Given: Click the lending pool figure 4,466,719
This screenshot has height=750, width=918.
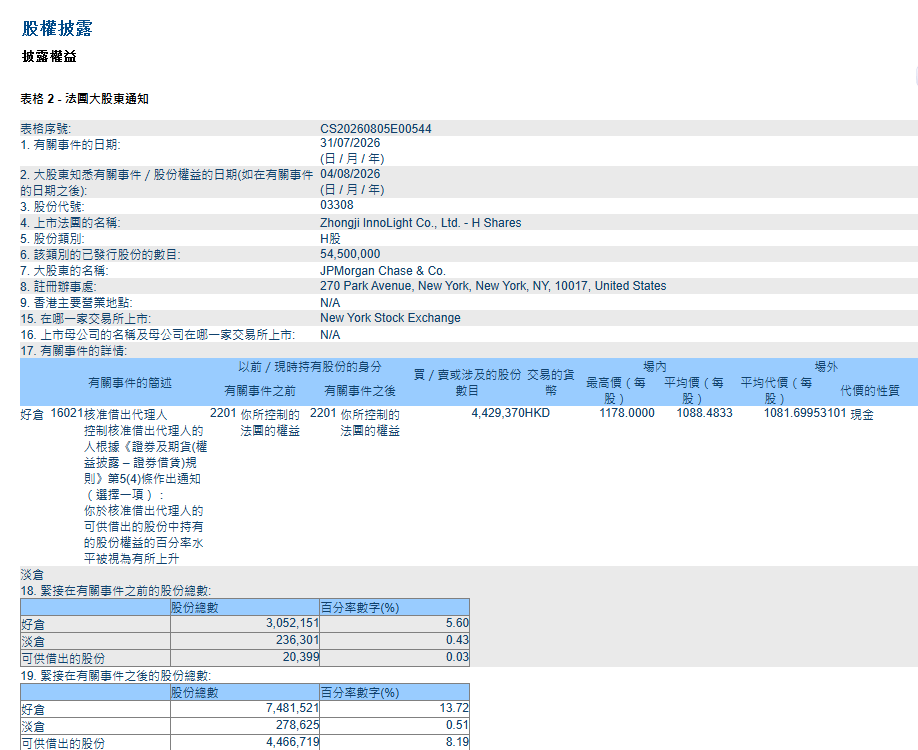Looking at the screenshot, I should [292, 742].
